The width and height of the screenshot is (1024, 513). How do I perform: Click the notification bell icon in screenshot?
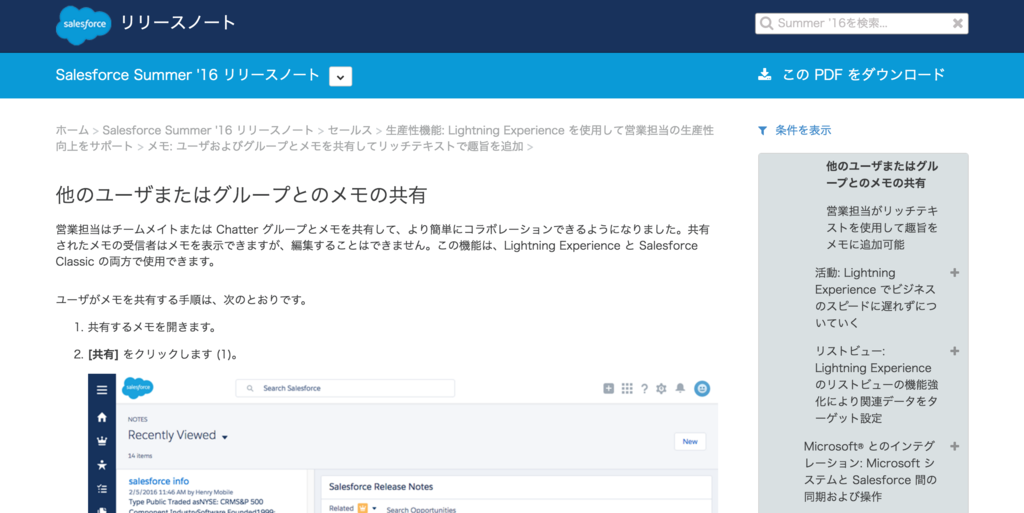tap(680, 388)
